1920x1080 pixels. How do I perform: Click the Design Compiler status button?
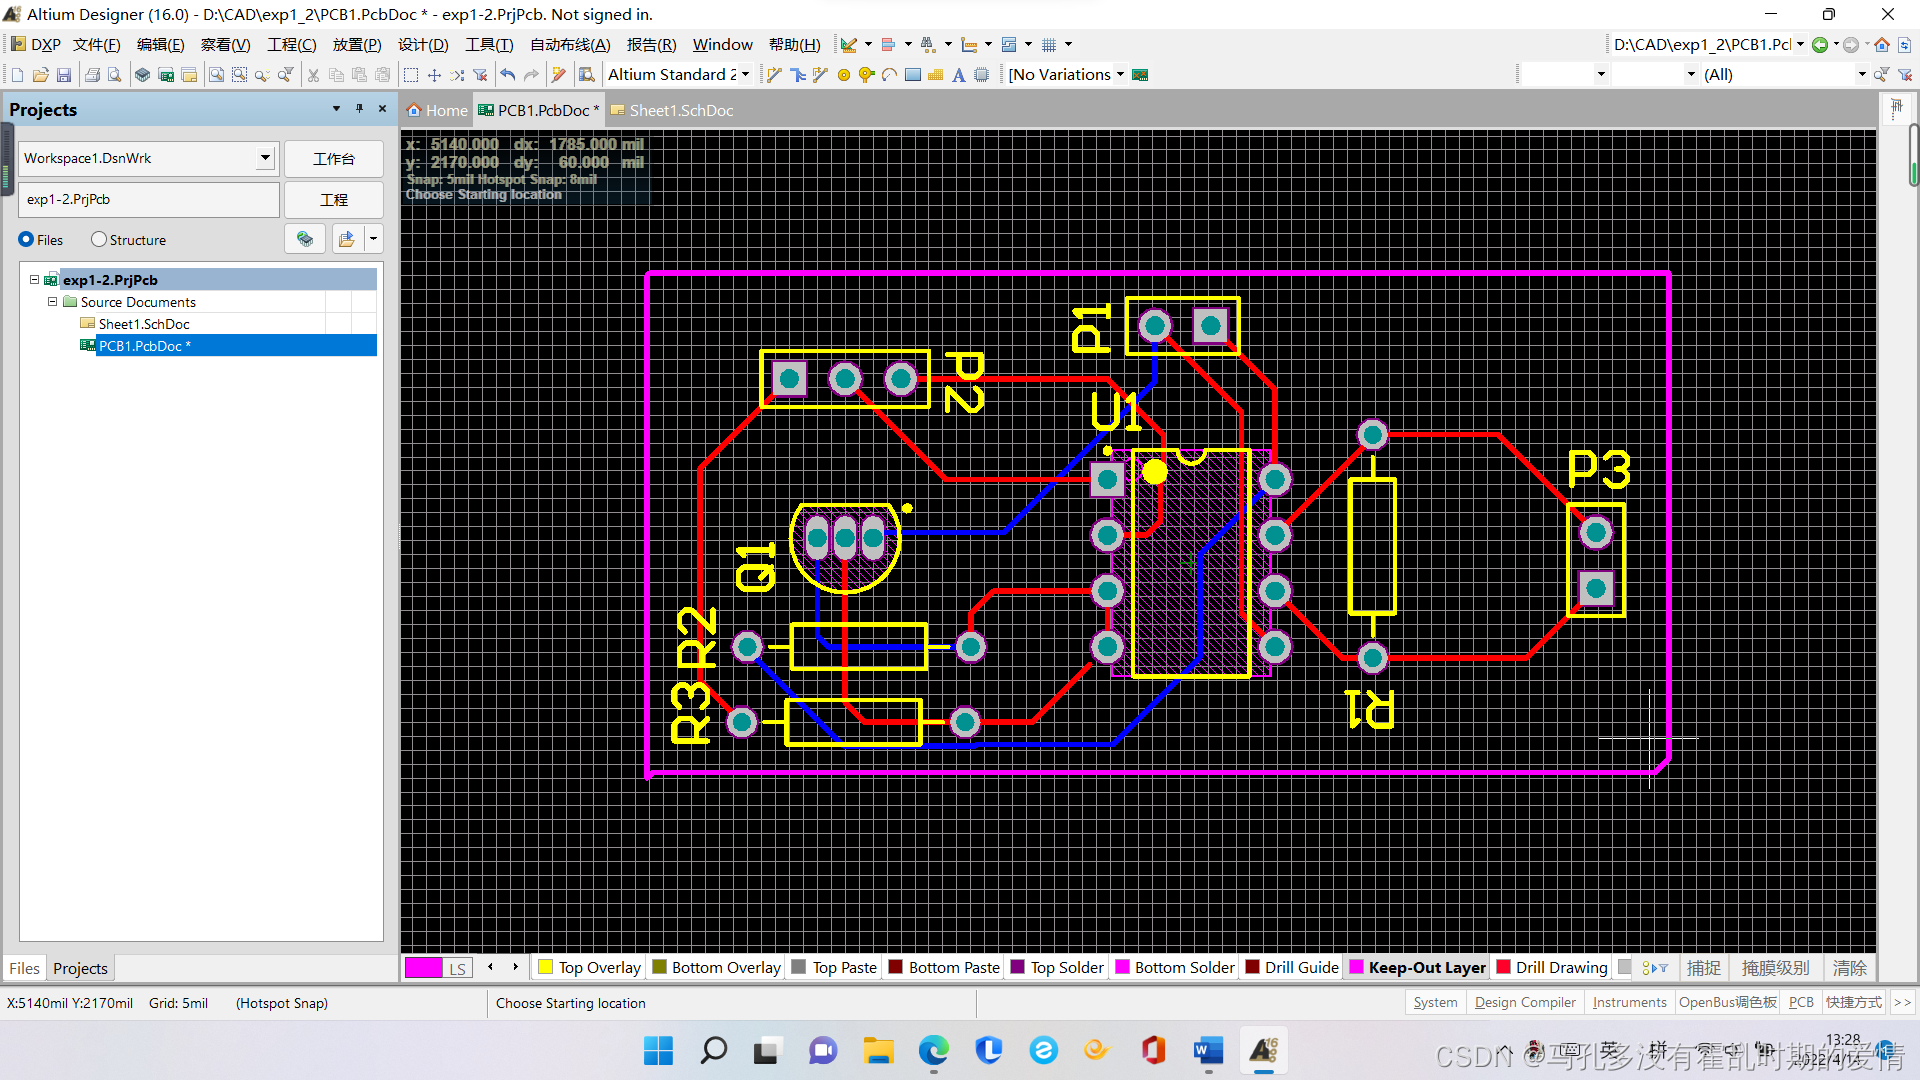click(1525, 1003)
